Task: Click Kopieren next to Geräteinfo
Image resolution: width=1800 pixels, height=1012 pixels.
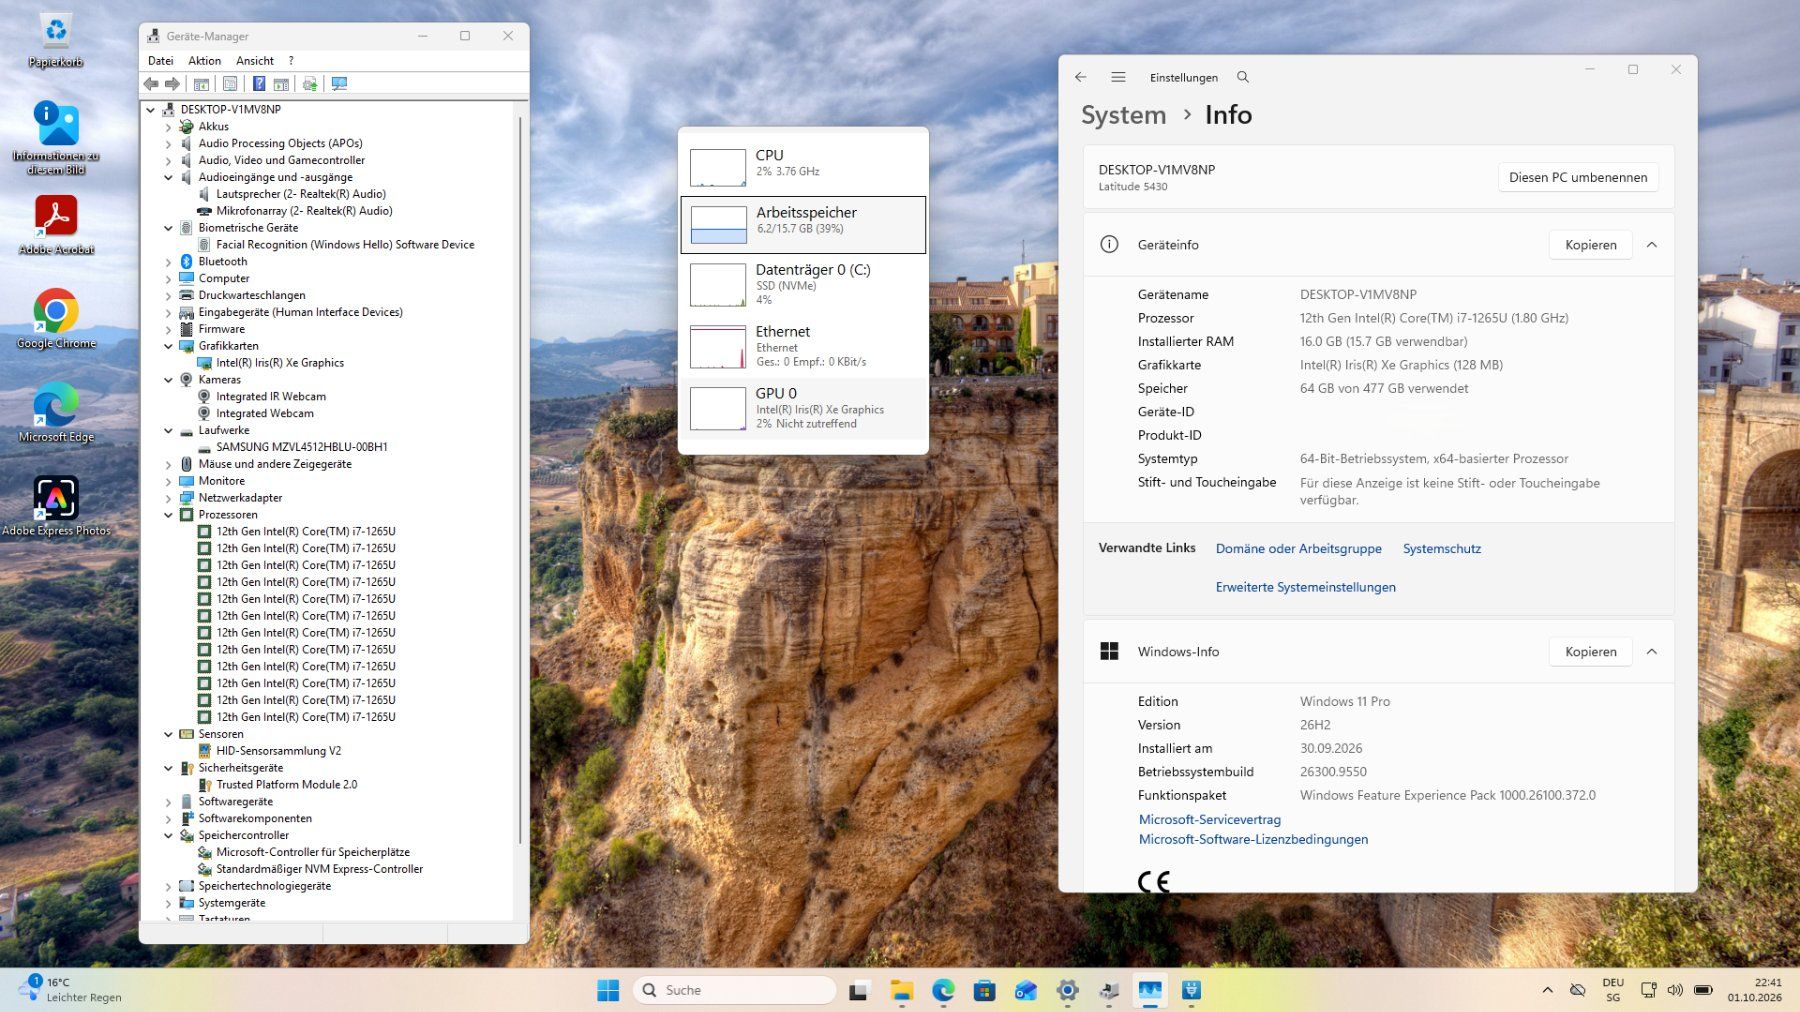Action: [1591, 245]
